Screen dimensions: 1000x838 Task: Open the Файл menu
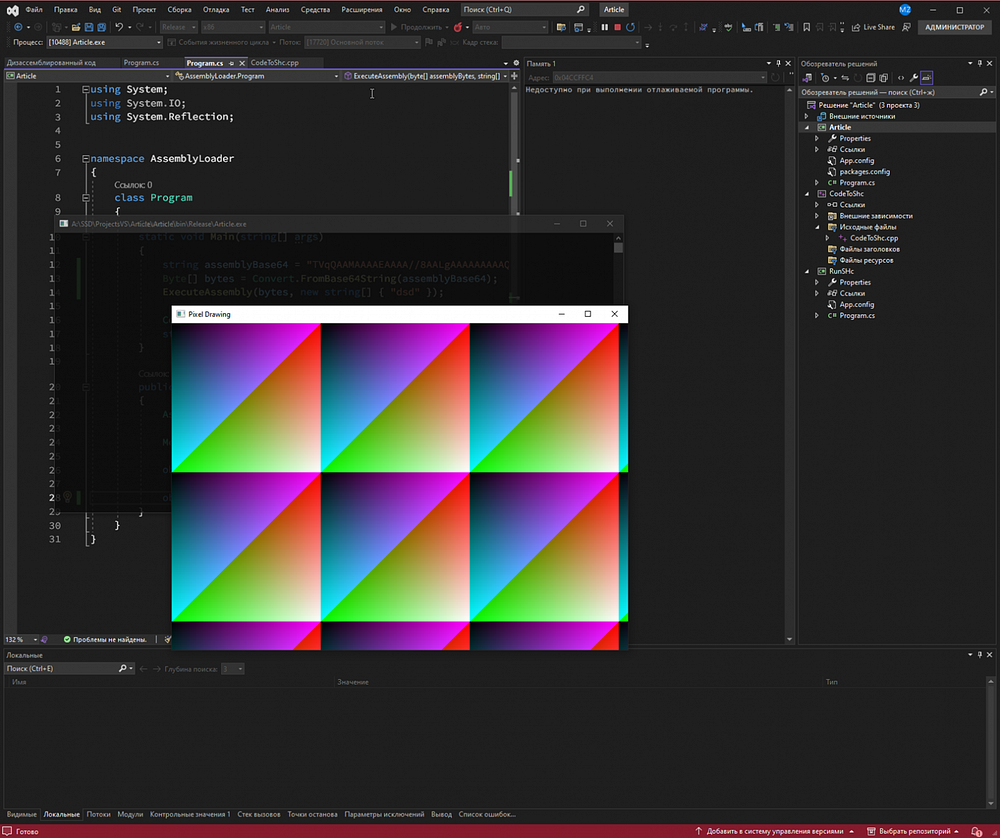pyautogui.click(x=34, y=10)
